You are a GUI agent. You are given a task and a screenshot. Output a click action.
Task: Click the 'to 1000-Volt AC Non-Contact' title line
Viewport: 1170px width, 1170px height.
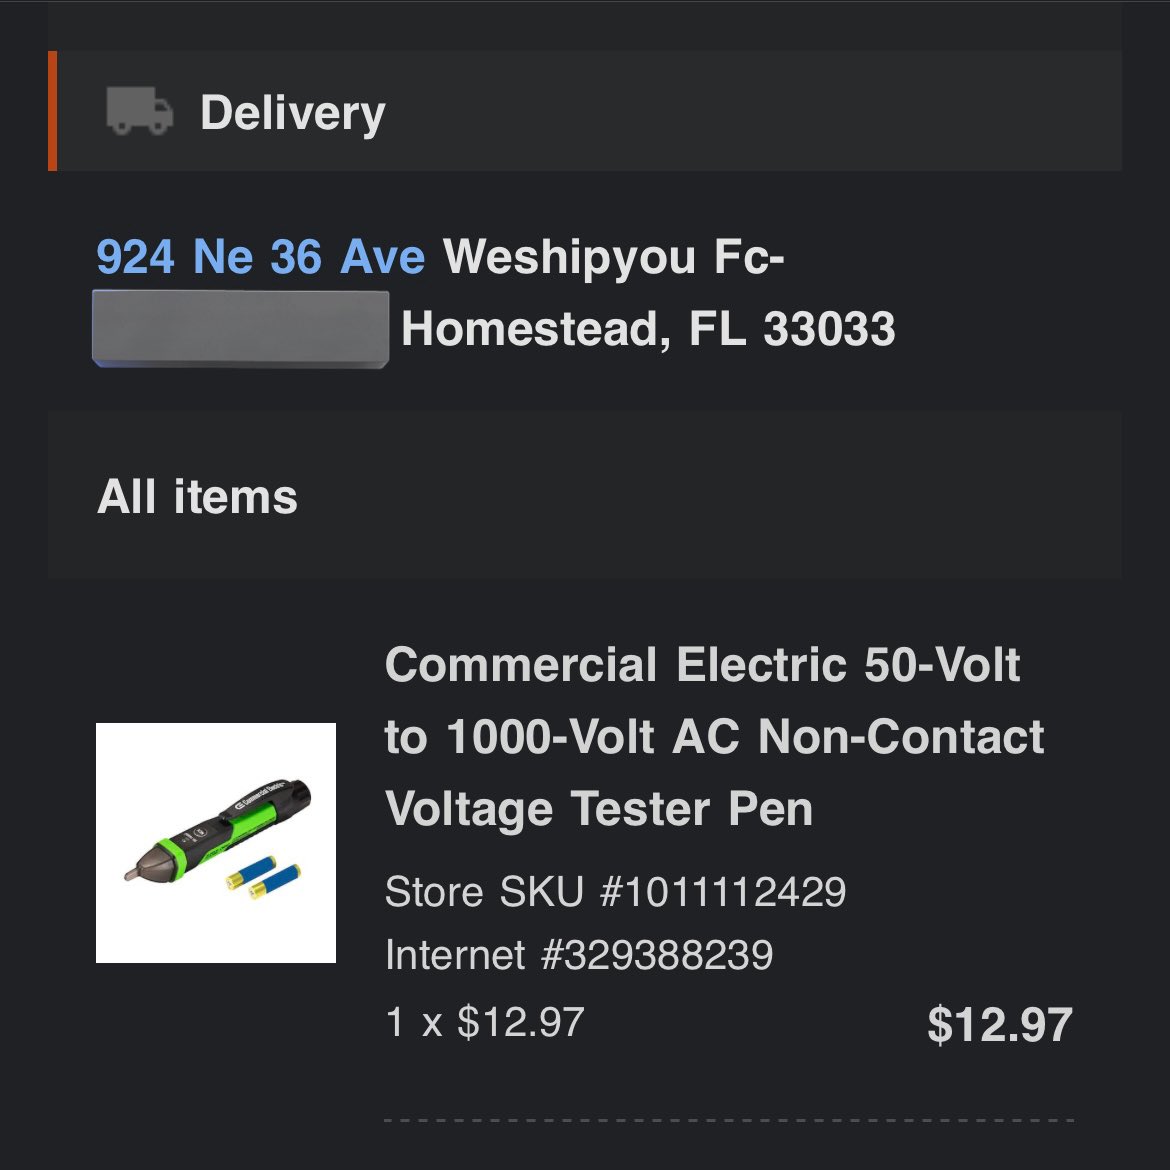pyautogui.click(x=714, y=736)
